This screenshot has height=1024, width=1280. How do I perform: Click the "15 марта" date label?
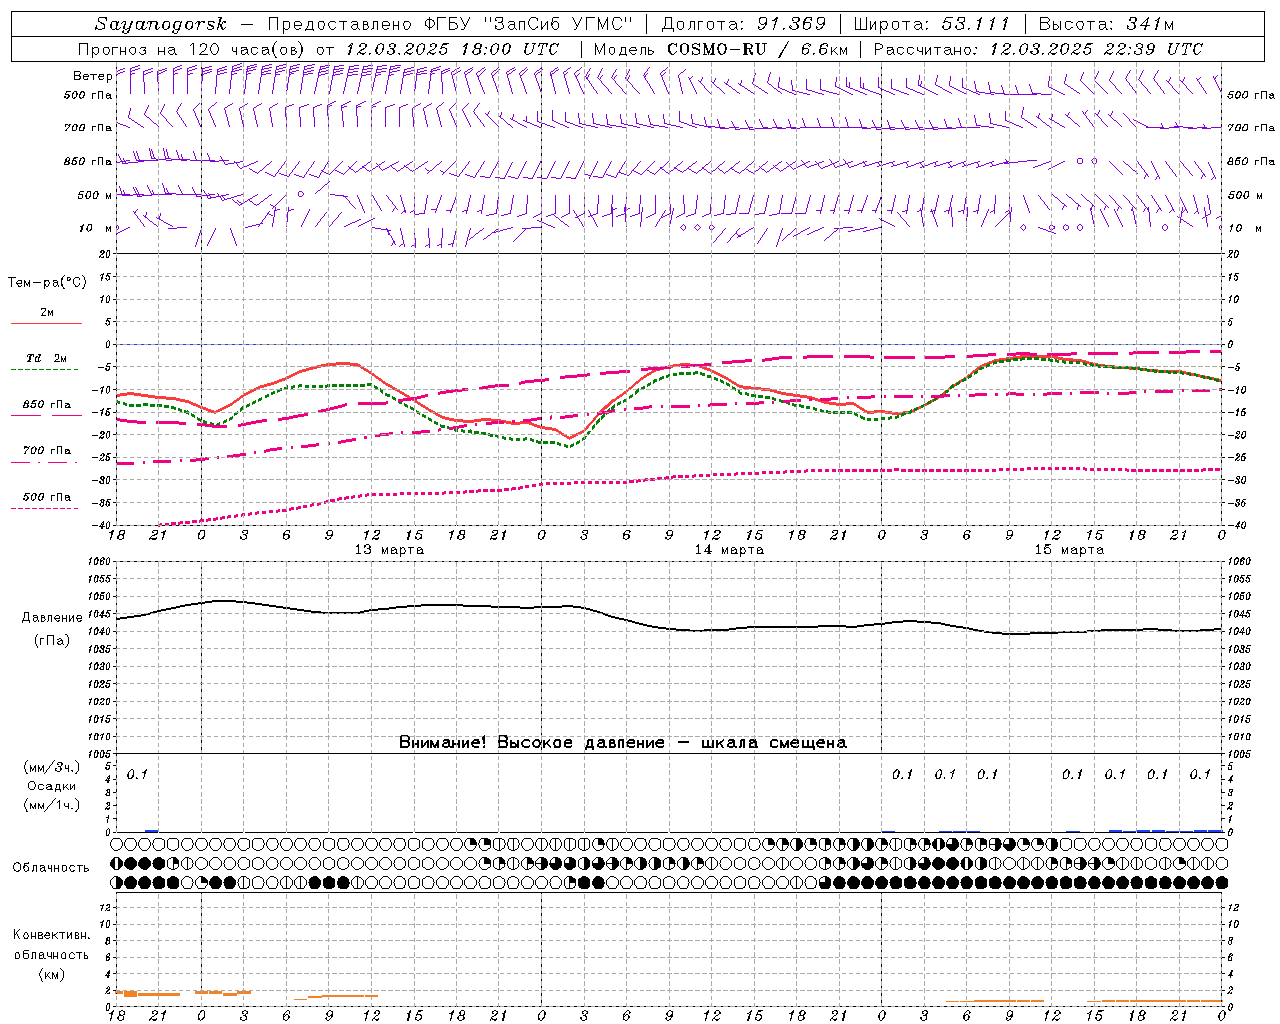tap(1069, 550)
